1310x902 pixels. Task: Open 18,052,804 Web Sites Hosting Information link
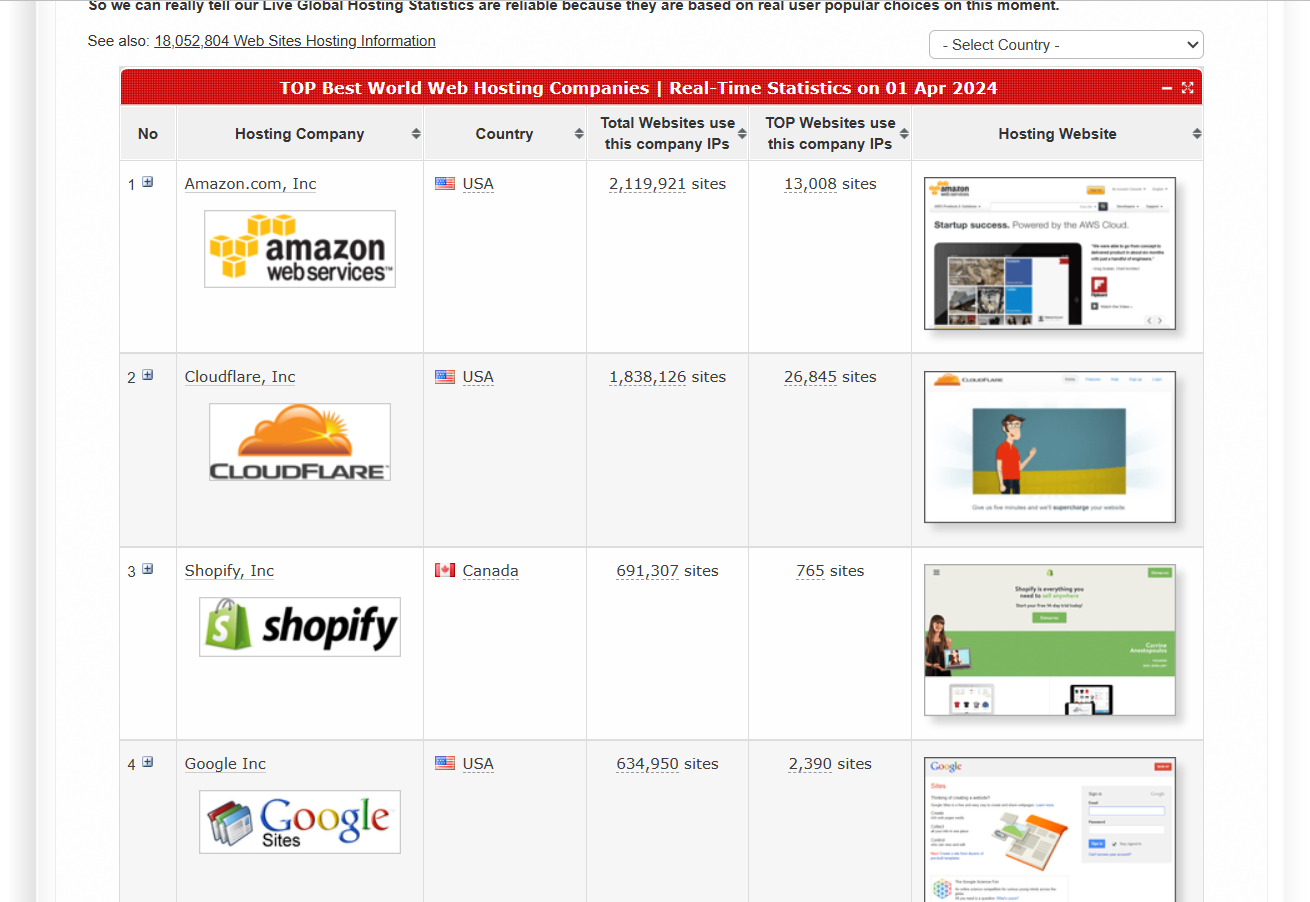coord(295,41)
